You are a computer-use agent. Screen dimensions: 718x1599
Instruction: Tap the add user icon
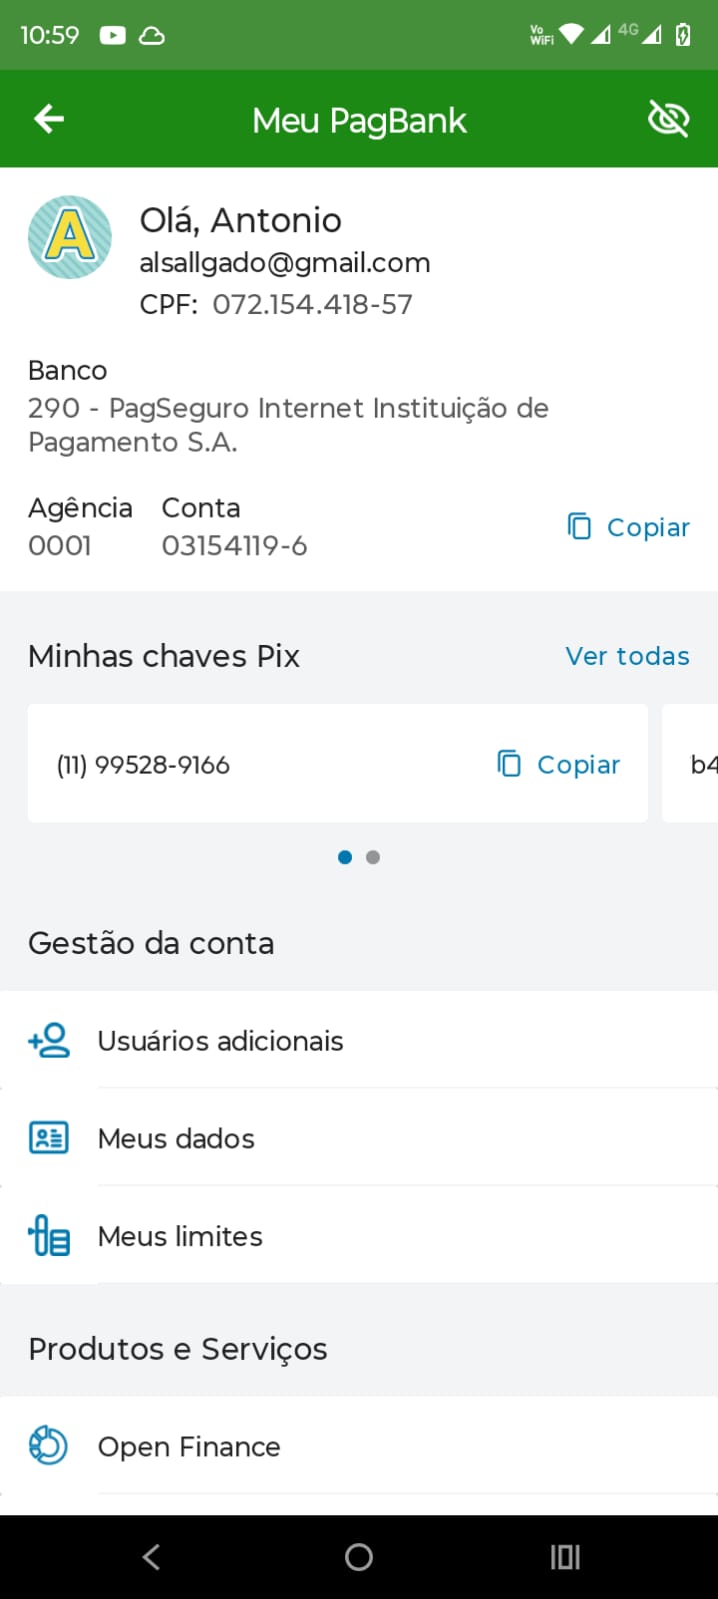49,1040
